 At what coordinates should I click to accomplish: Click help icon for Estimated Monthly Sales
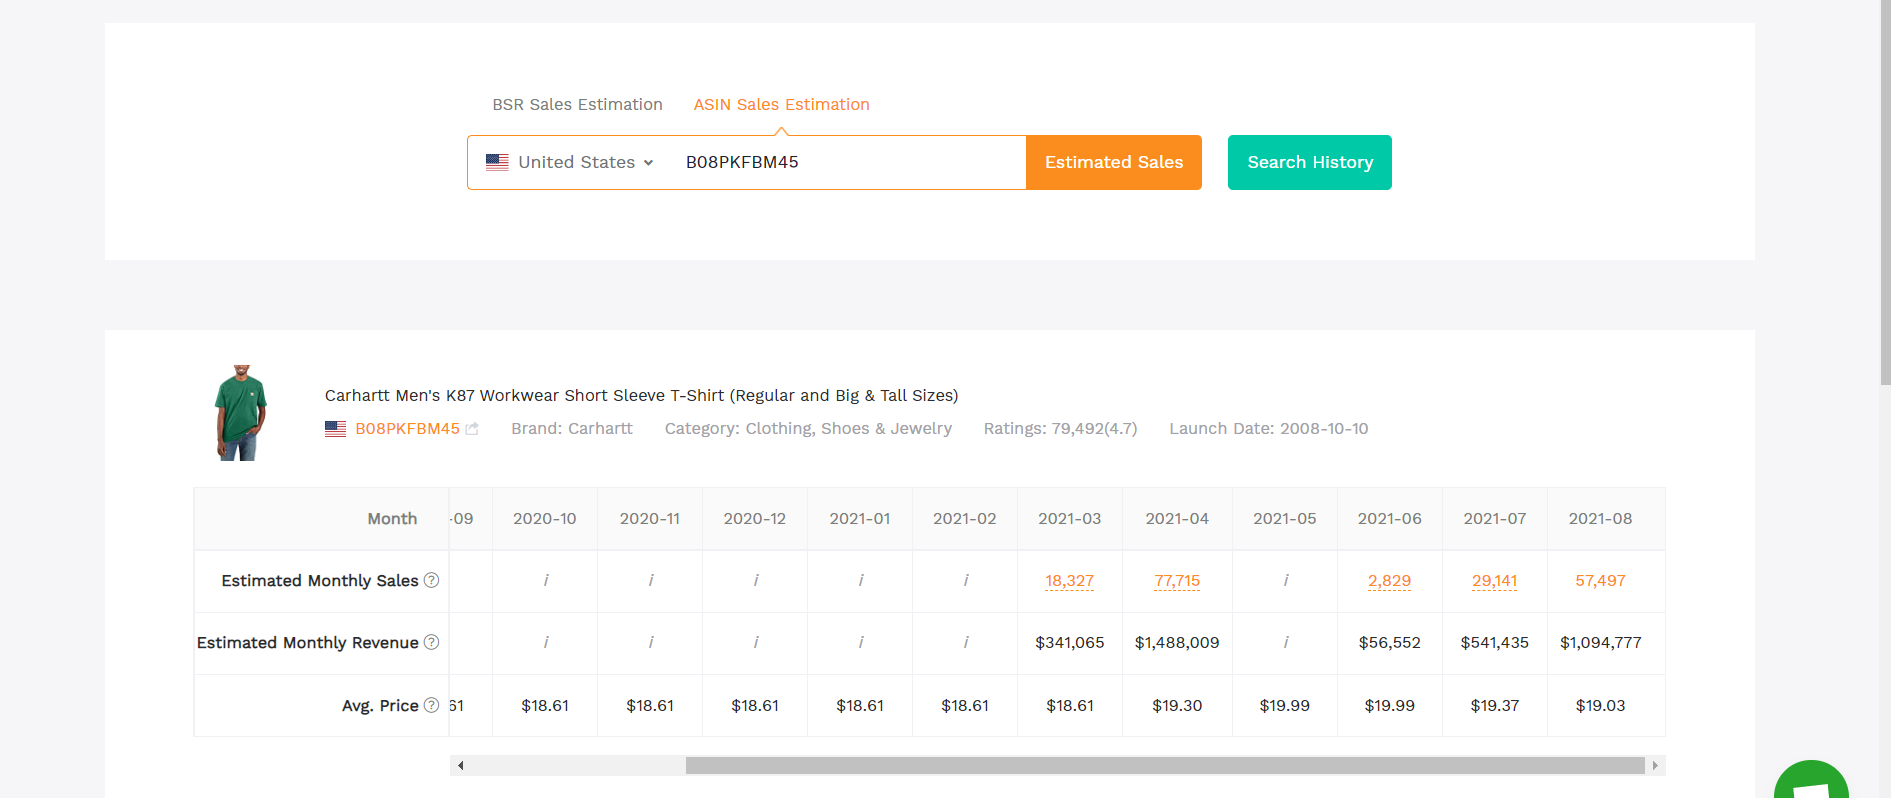[431, 580]
